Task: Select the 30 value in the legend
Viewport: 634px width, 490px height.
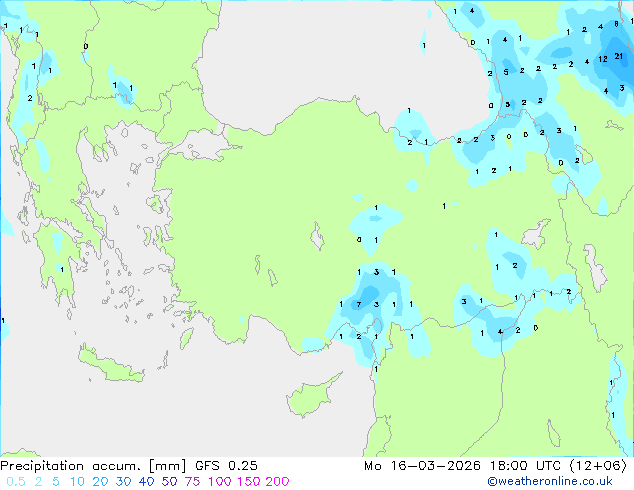Action: click(x=123, y=482)
